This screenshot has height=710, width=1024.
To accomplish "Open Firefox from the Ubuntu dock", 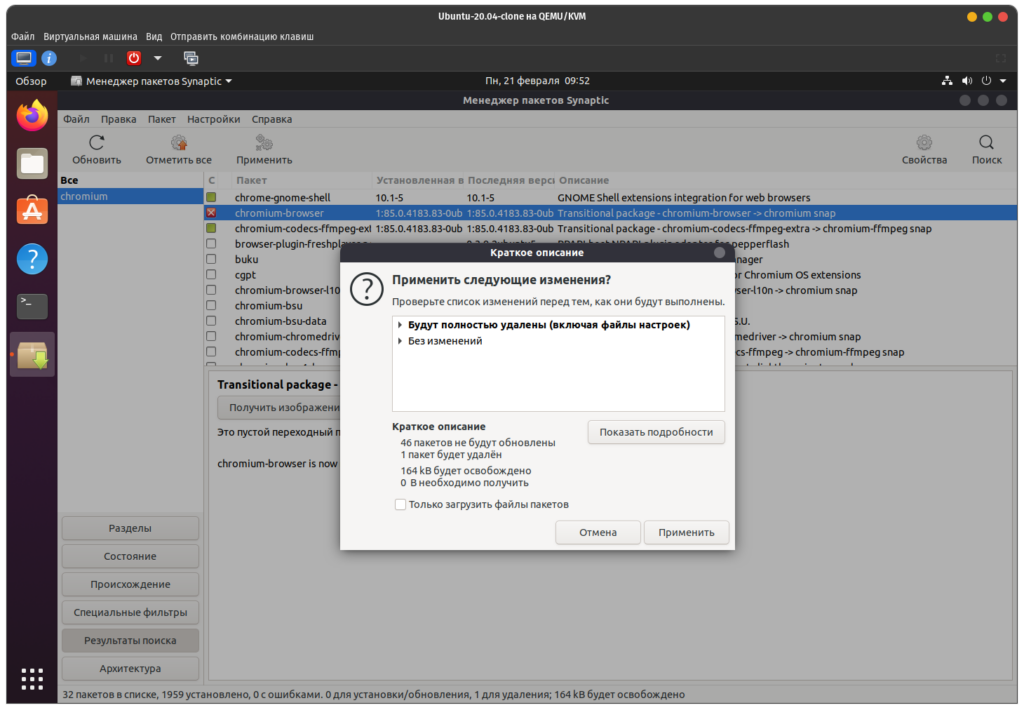I will coord(32,116).
